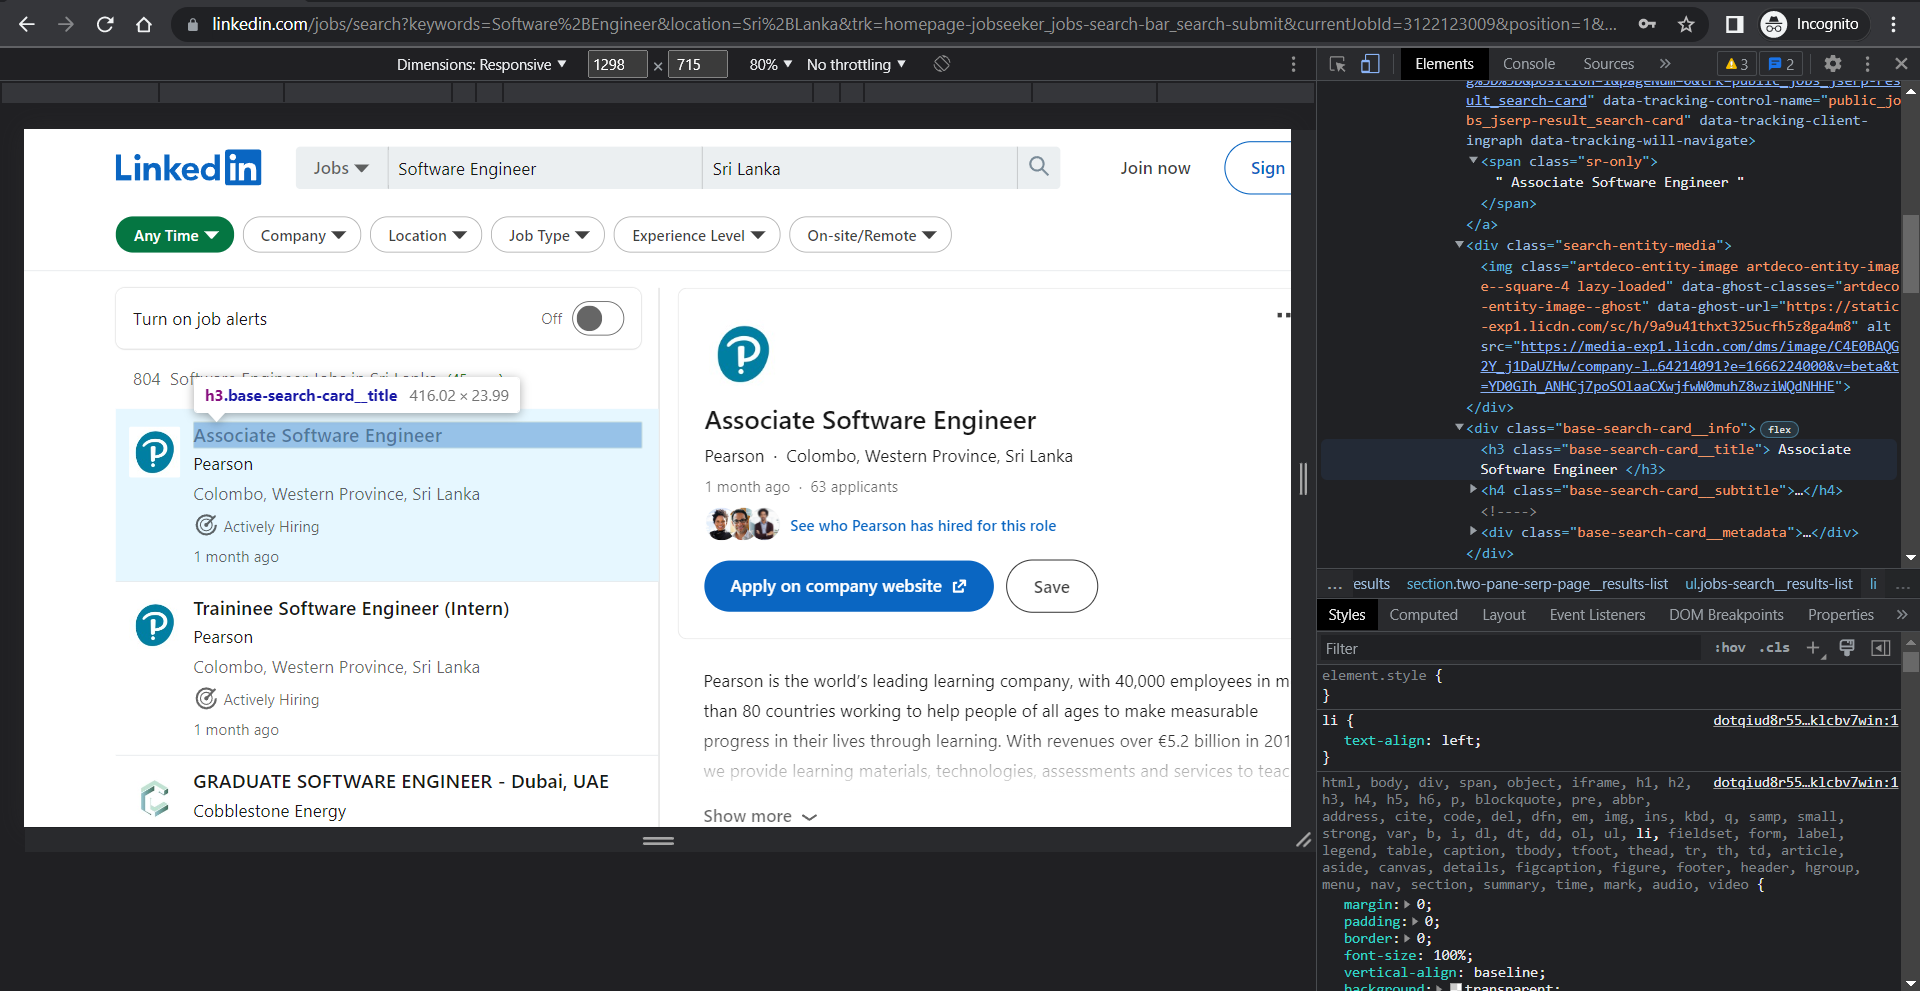1920x991 pixels.
Task: Toggle throttling off in device toolbar
Action: pyautogui.click(x=855, y=64)
